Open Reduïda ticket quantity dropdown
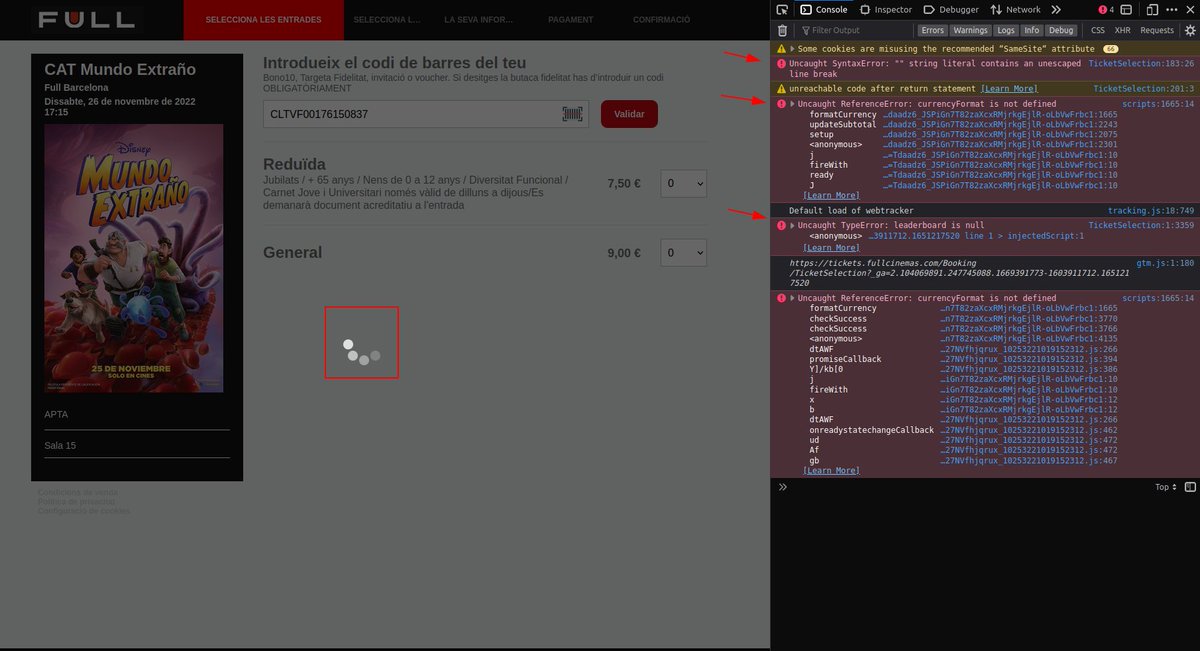This screenshot has height=651, width=1200. [x=684, y=183]
